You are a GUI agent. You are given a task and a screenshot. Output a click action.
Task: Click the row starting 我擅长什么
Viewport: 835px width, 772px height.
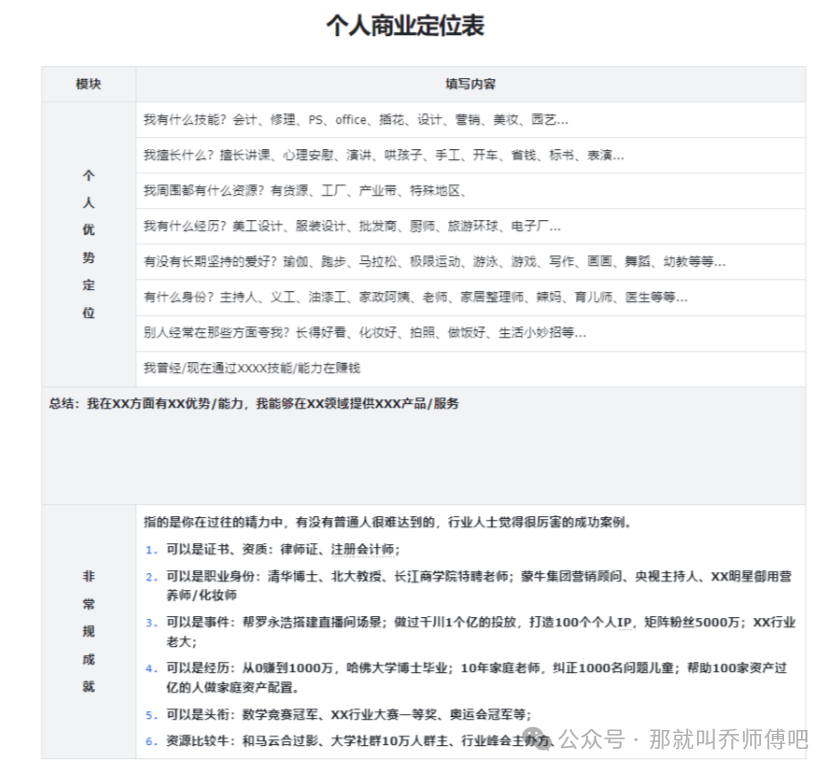point(383,156)
